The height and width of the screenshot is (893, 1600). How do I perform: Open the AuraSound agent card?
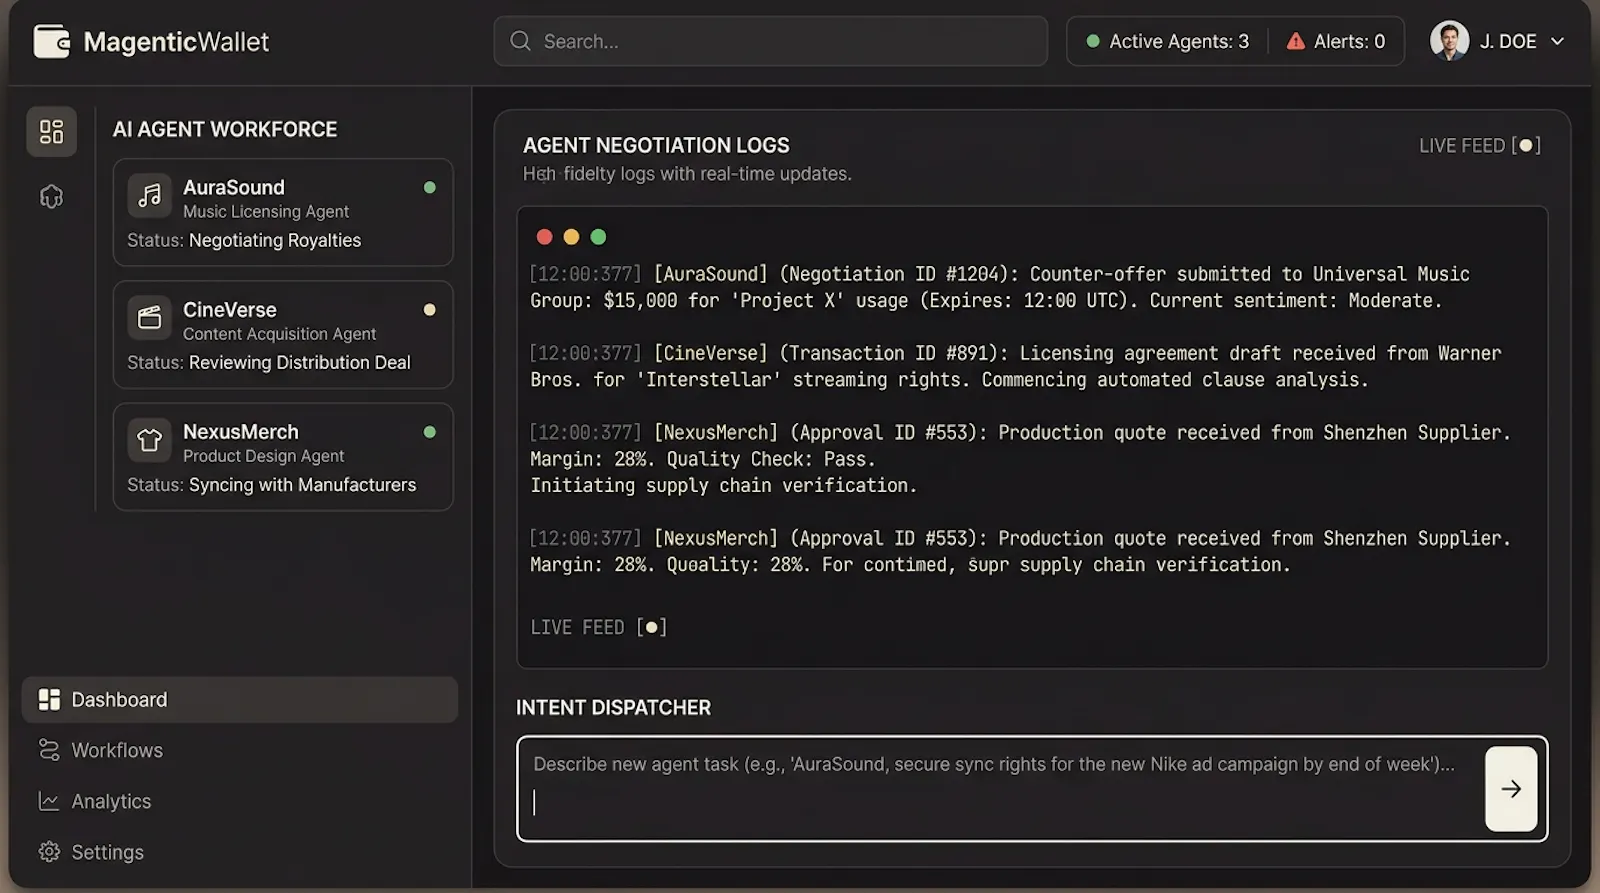pos(283,212)
